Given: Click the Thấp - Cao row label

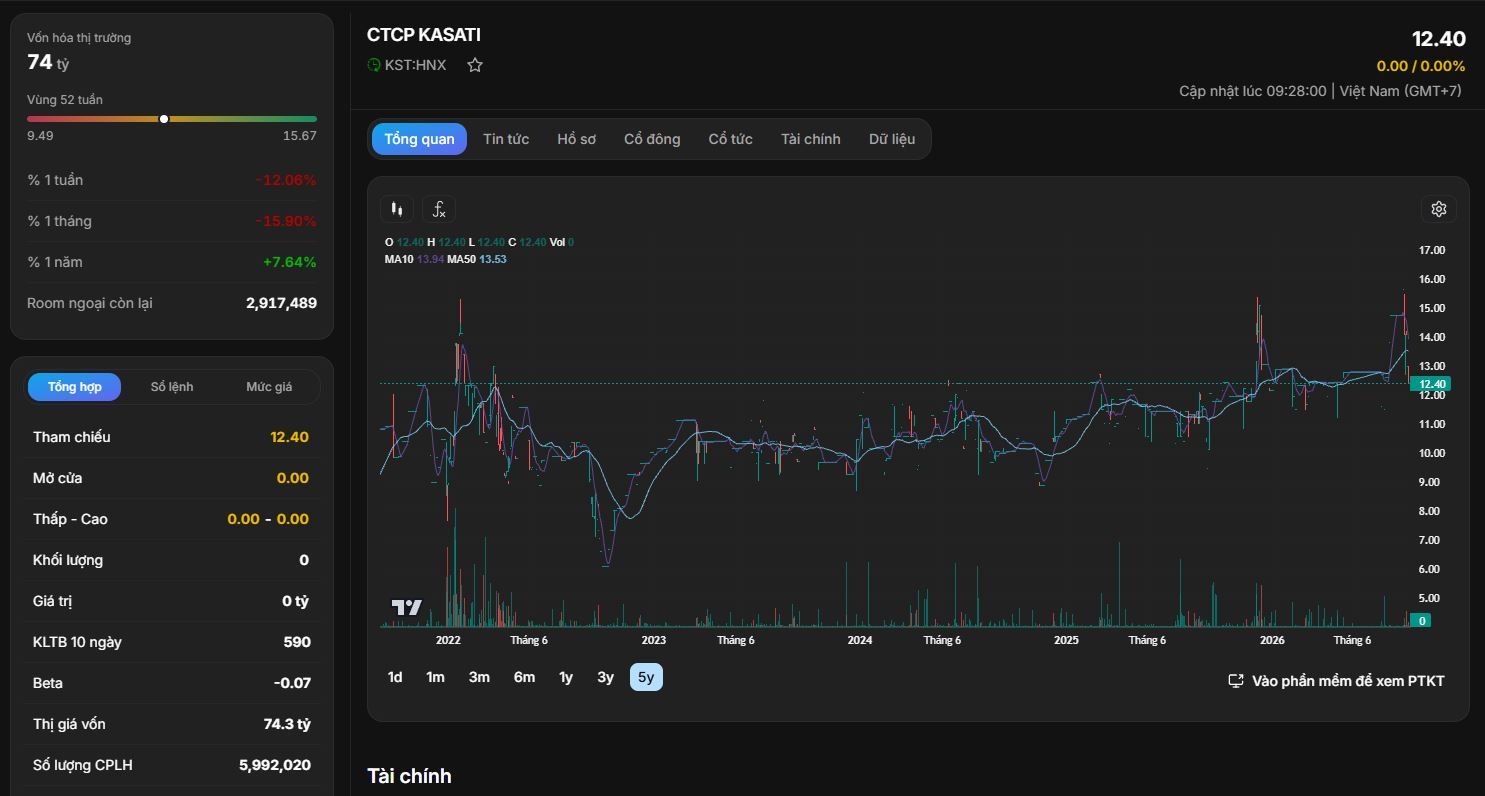Looking at the screenshot, I should (70, 519).
